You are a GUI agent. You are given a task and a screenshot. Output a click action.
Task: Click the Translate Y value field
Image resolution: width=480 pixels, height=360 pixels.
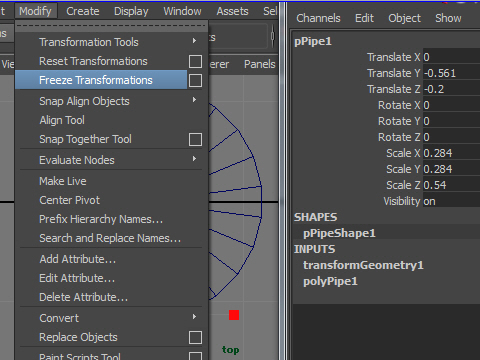tap(451, 73)
